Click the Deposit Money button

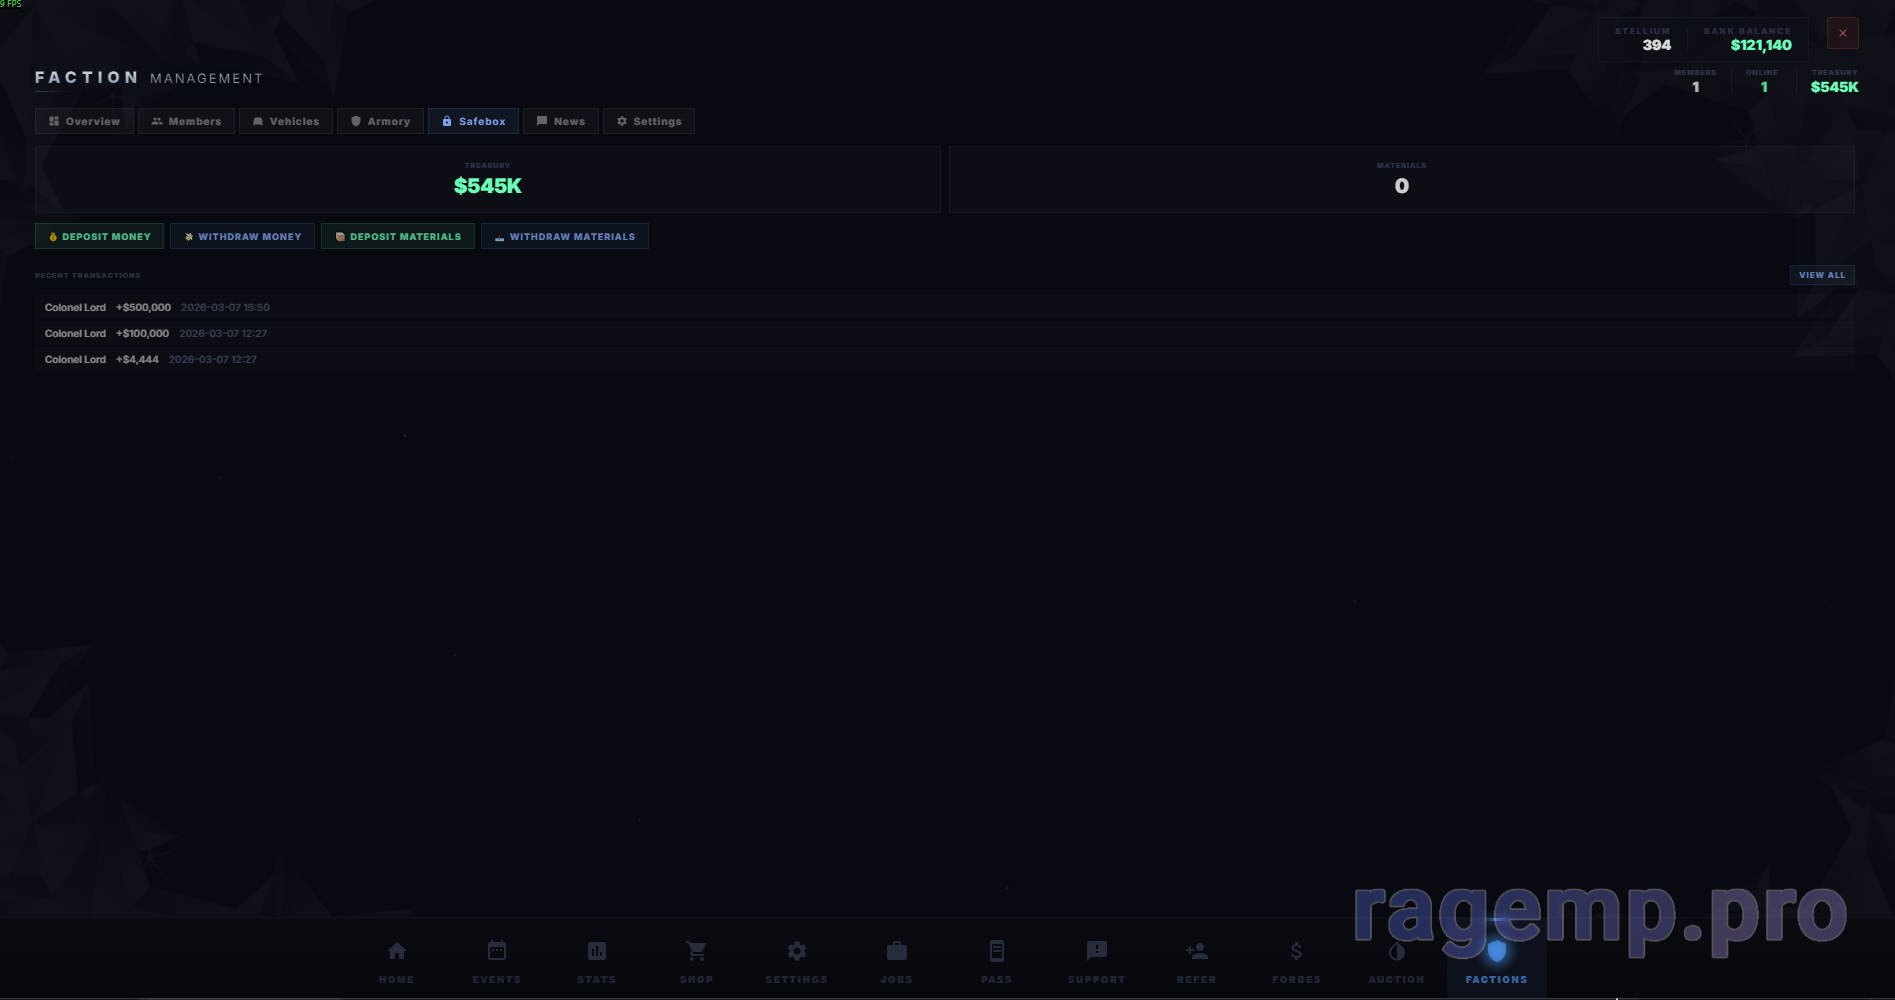click(100, 237)
